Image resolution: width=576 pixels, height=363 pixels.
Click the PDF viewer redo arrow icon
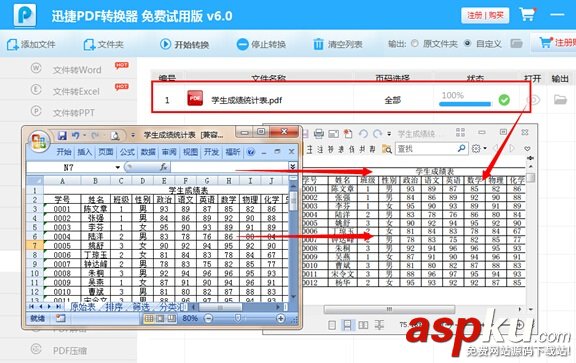click(x=377, y=134)
